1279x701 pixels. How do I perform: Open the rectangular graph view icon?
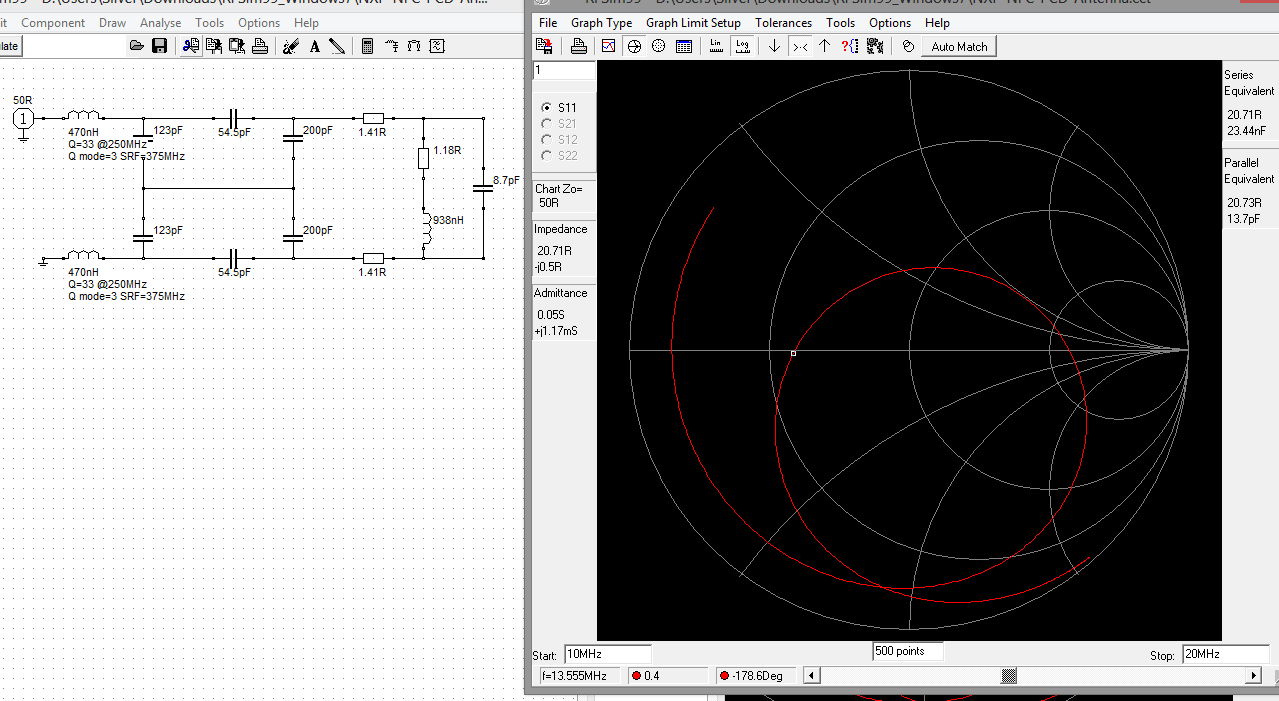[x=608, y=46]
